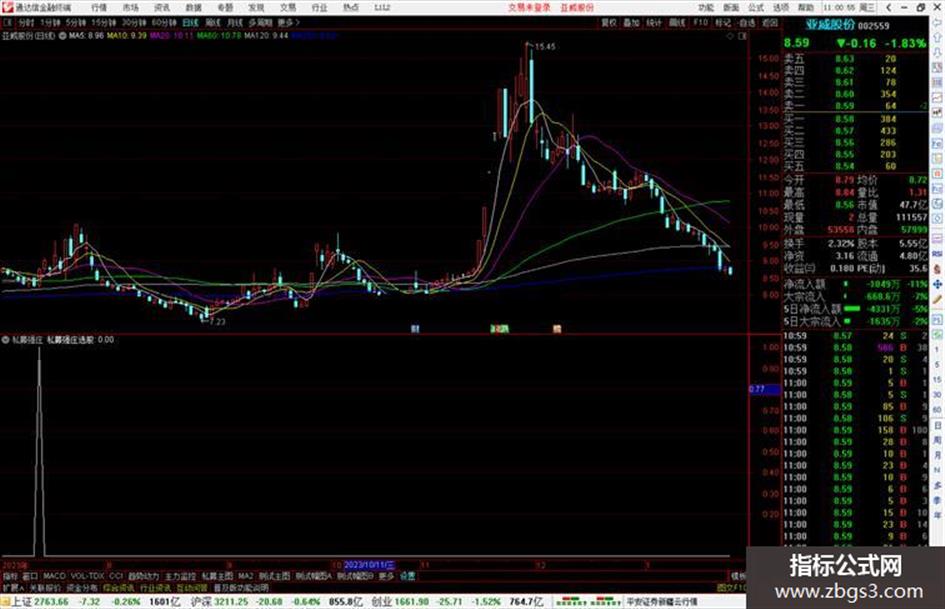Select the 周线 weekly period
This screenshot has width=945, height=609.
(x=213, y=22)
